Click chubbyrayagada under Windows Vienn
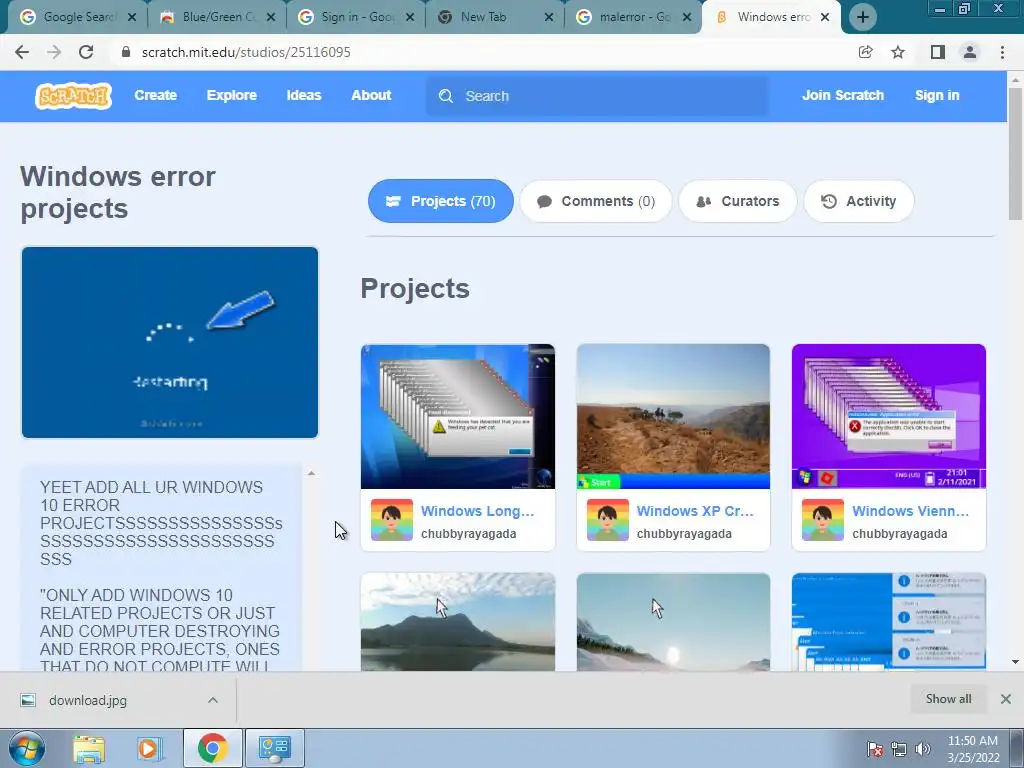The image size is (1024, 768). (899, 534)
